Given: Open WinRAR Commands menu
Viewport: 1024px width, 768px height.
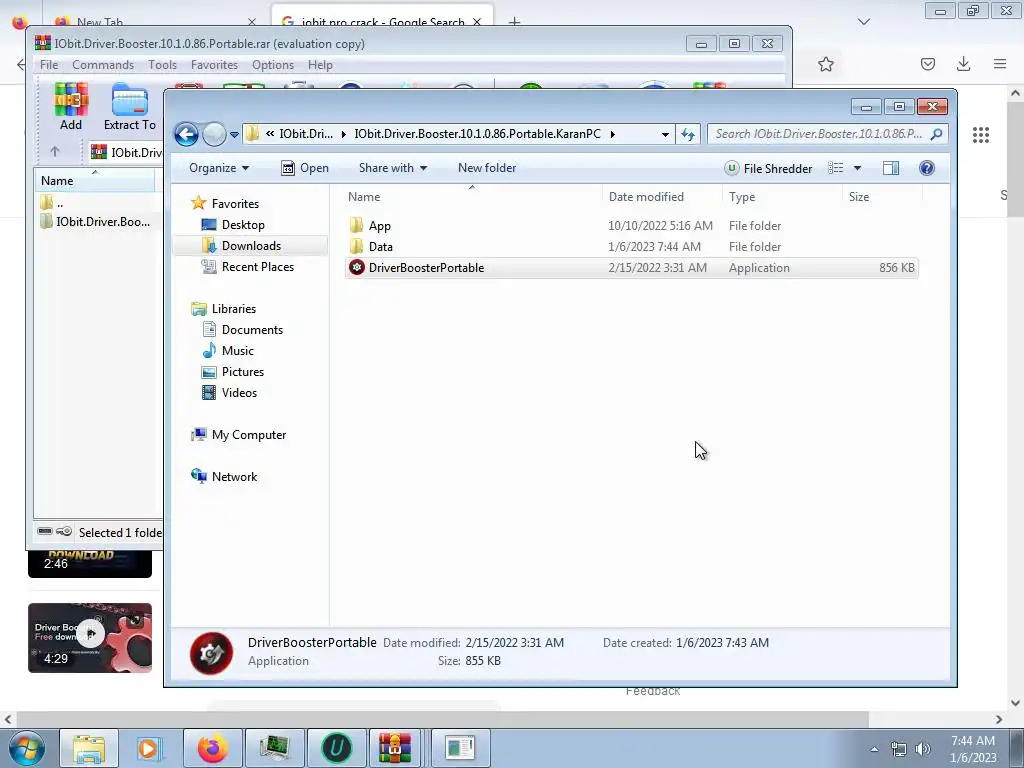Looking at the screenshot, I should click(103, 65).
